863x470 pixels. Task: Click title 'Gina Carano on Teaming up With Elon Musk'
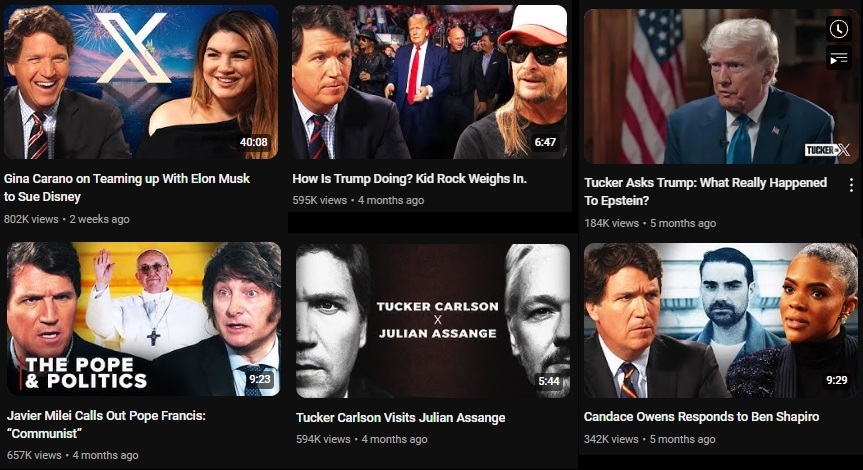(127, 178)
